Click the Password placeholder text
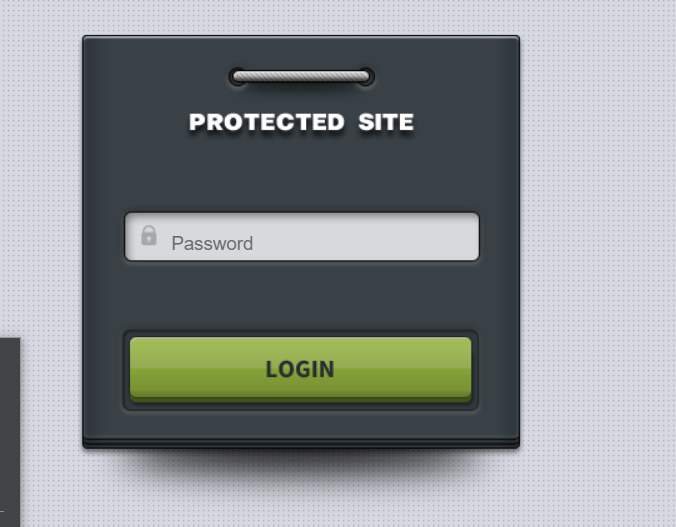Viewport: 676px width, 527px height. pyautogui.click(x=212, y=244)
